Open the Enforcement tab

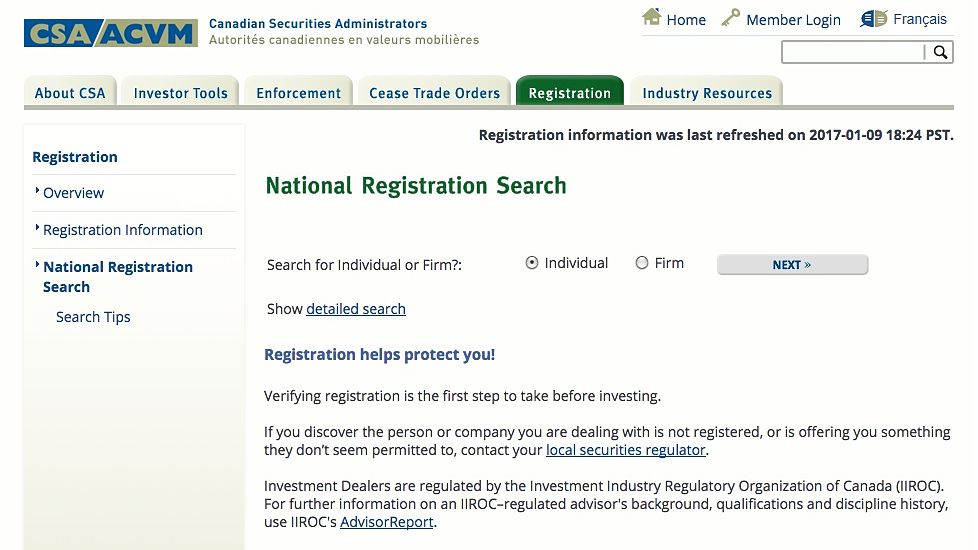(x=299, y=93)
